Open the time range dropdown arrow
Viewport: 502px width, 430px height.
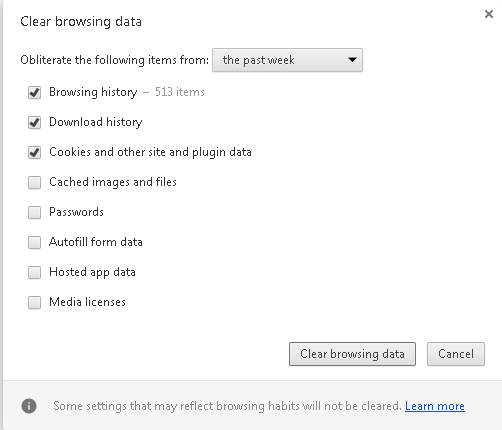point(352,60)
